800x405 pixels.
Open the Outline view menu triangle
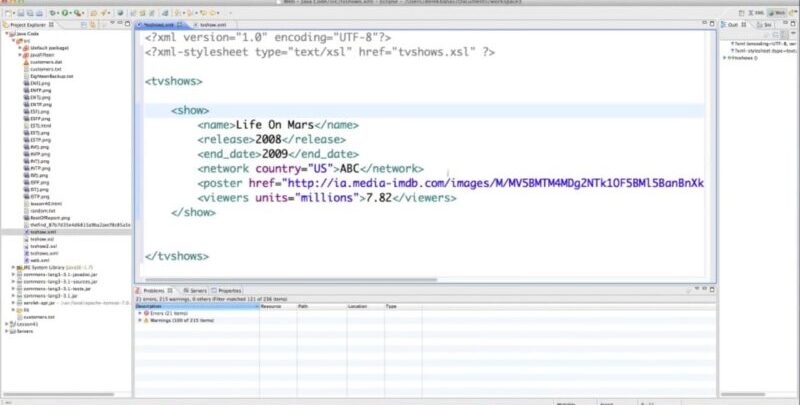point(794,35)
